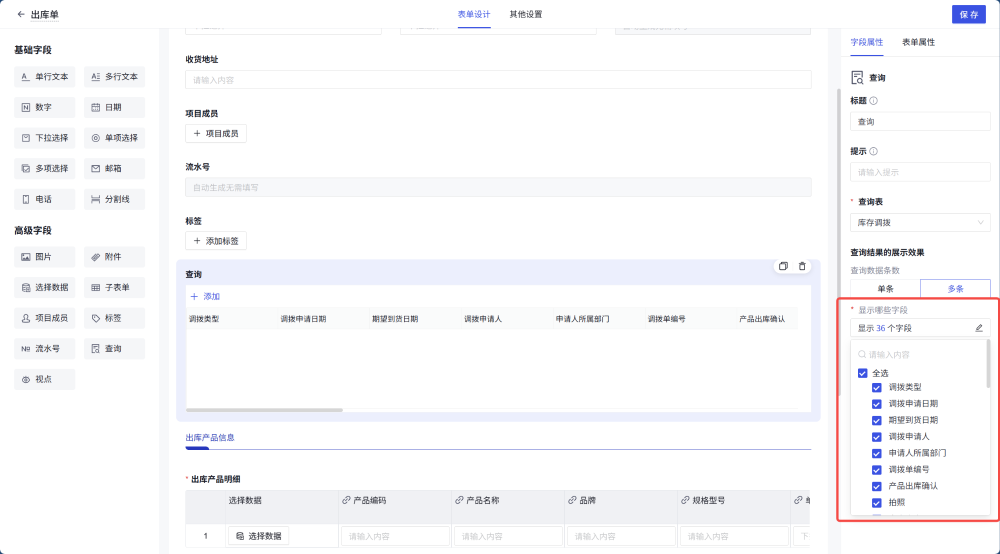Toggle the 产品出库确认 checkbox
1000x554 pixels.
pos(877,486)
